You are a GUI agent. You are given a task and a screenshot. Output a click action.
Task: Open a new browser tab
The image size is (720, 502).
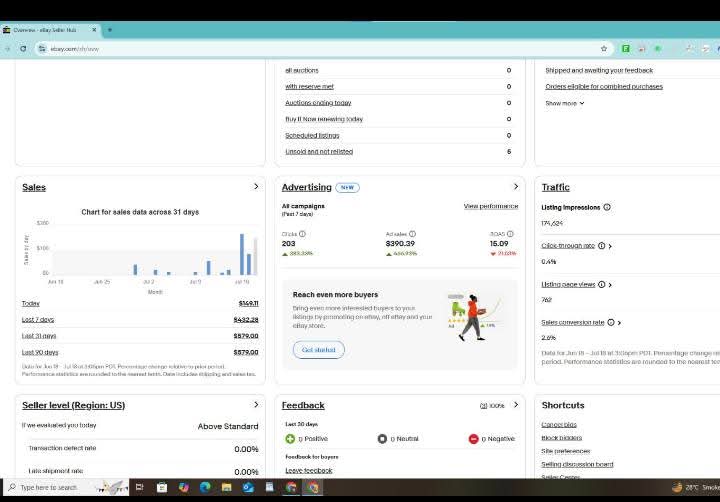tap(110, 30)
